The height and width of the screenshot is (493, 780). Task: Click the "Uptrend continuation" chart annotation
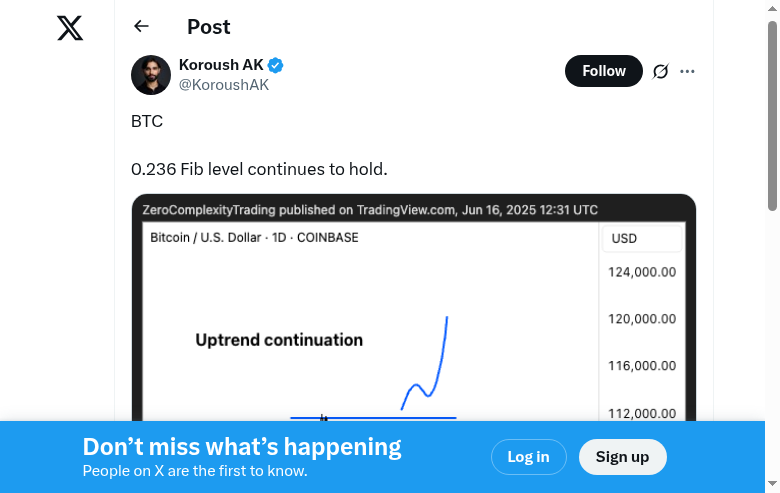coord(279,340)
